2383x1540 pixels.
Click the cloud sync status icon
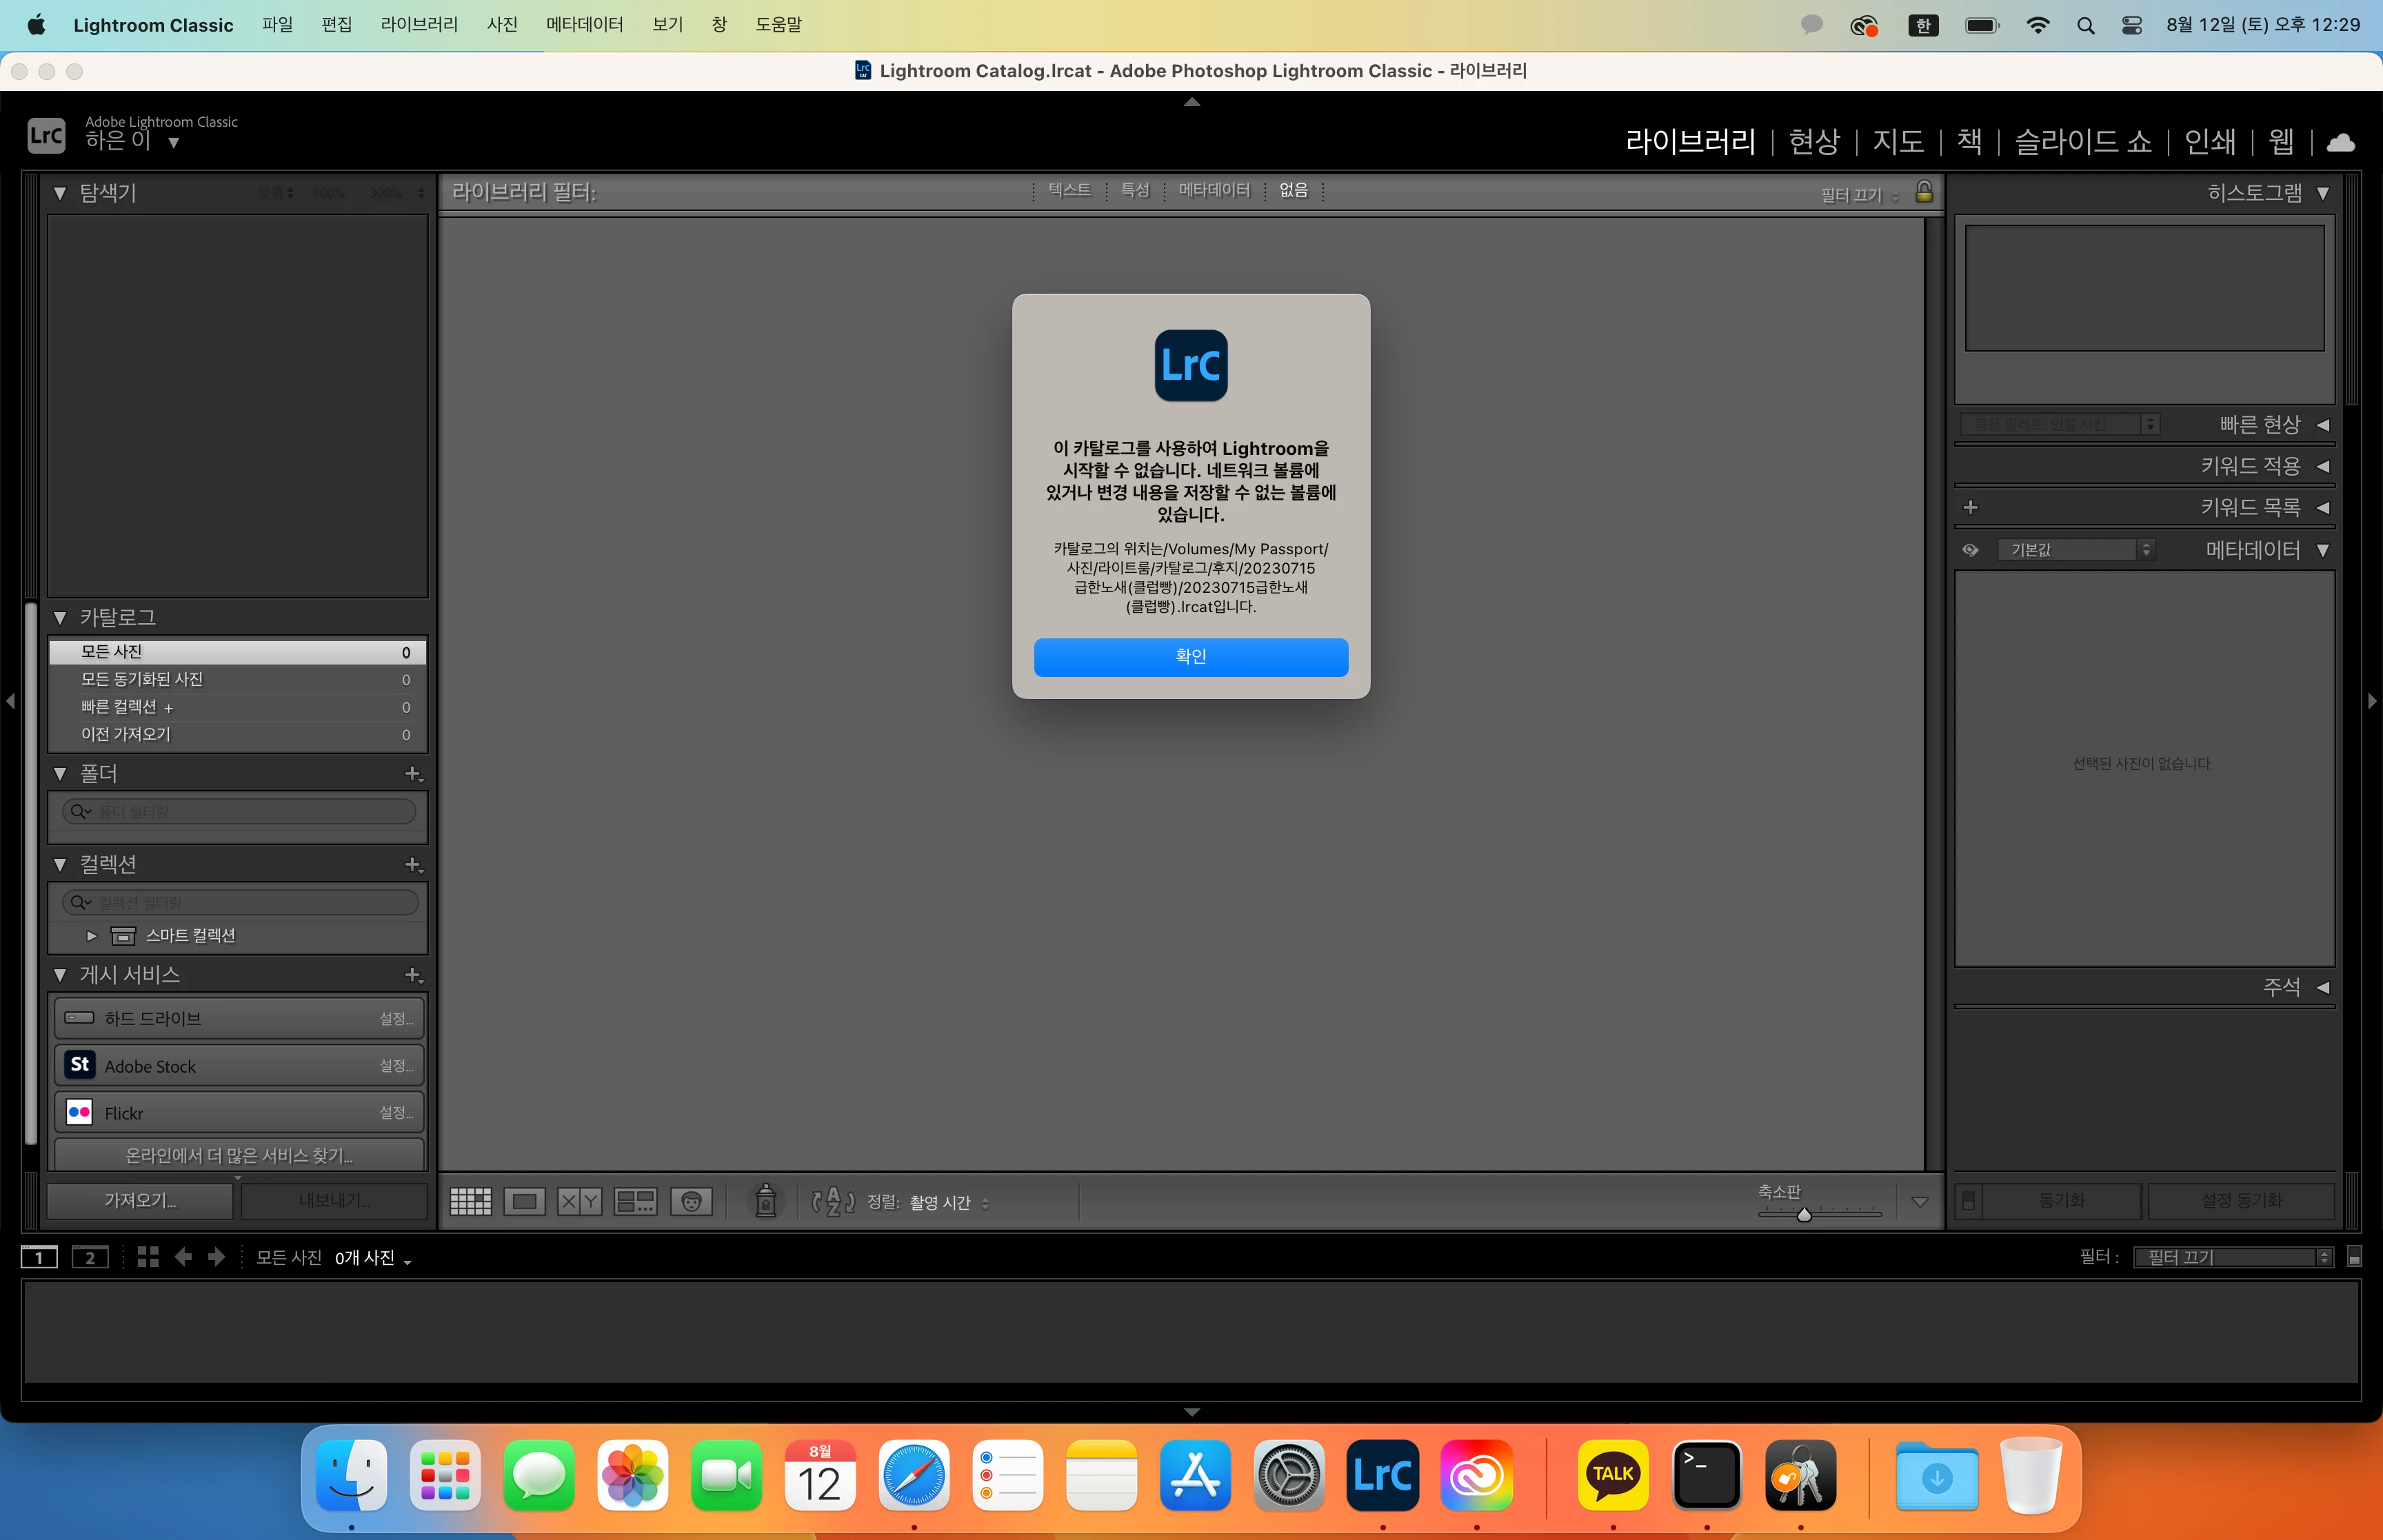(2340, 143)
